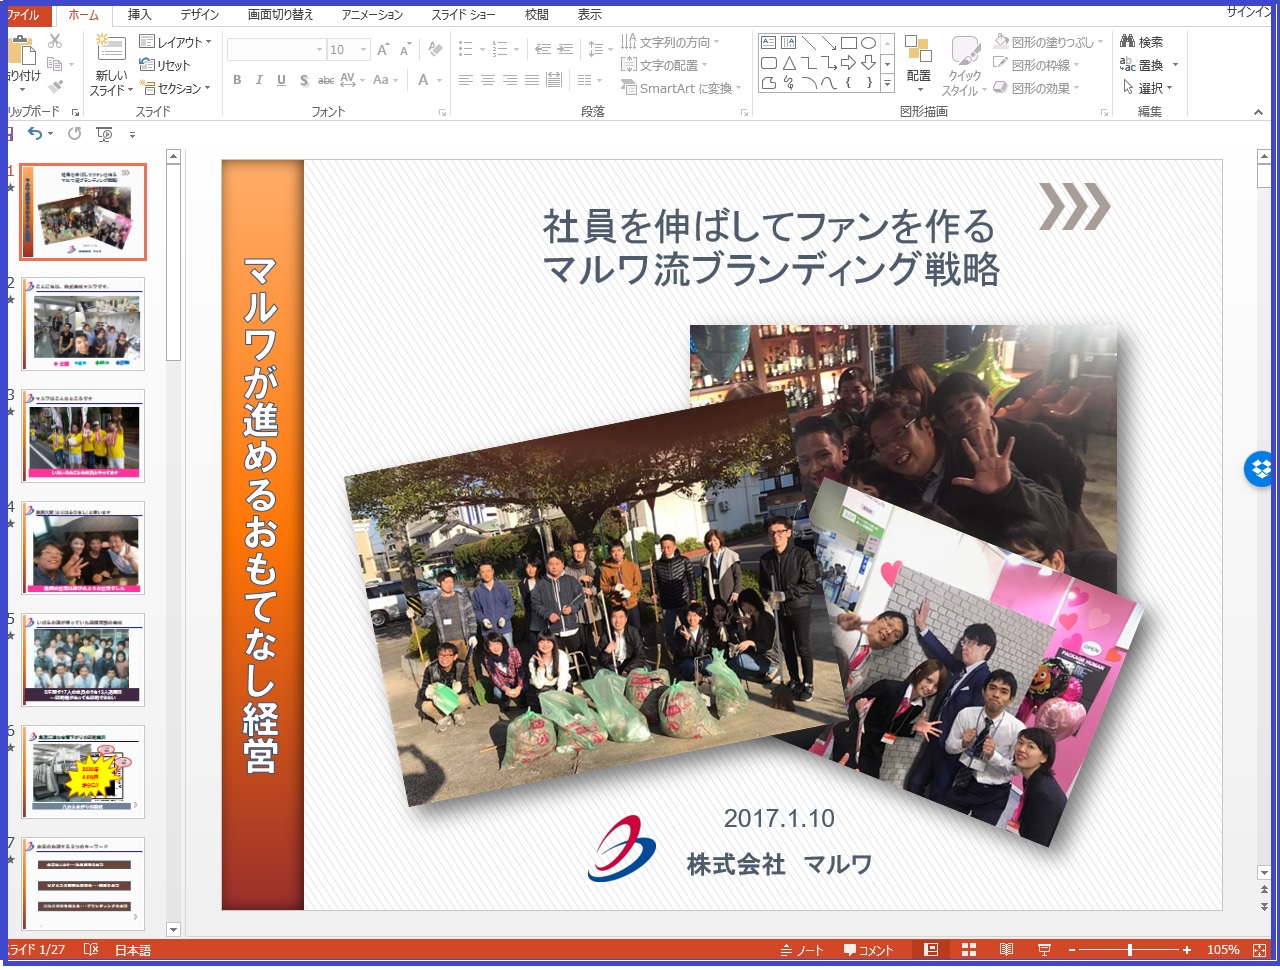Click 検索 (Find) button

1142,42
